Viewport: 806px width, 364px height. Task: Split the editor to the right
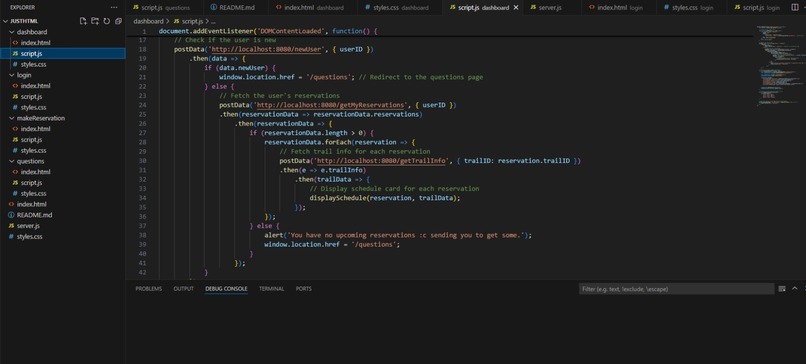coord(795,8)
